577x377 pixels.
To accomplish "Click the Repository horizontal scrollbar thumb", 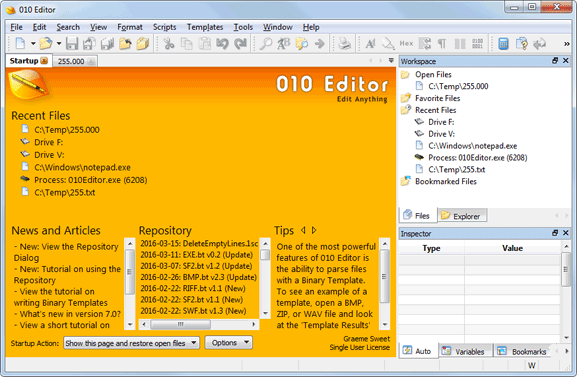I will tap(180, 324).
